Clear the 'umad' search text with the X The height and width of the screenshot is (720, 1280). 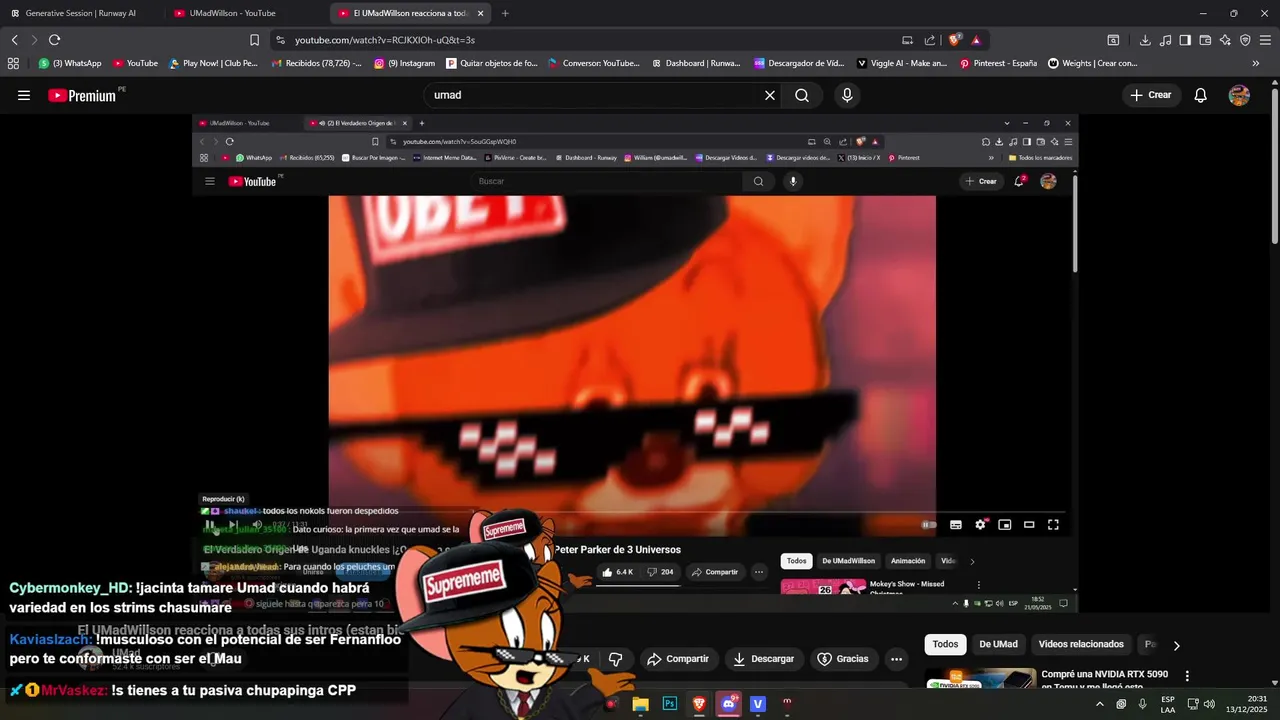770,95
